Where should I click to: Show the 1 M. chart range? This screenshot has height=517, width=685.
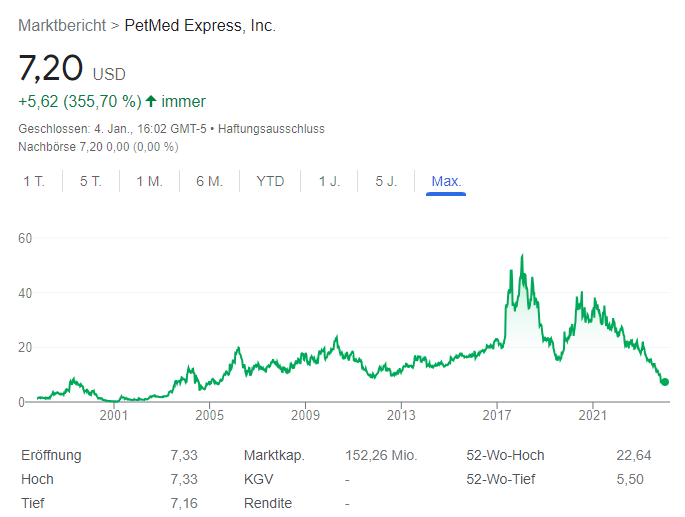point(149,181)
